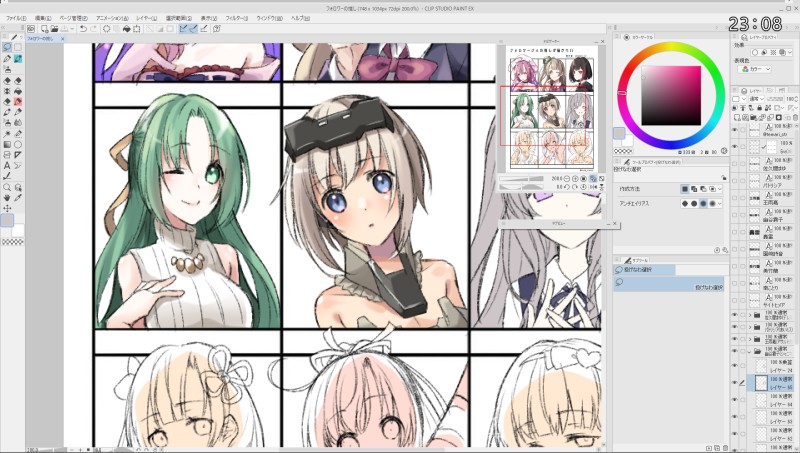Zoom out in the Navigator panel
Screen dimensions: 800x453
(x=567, y=179)
